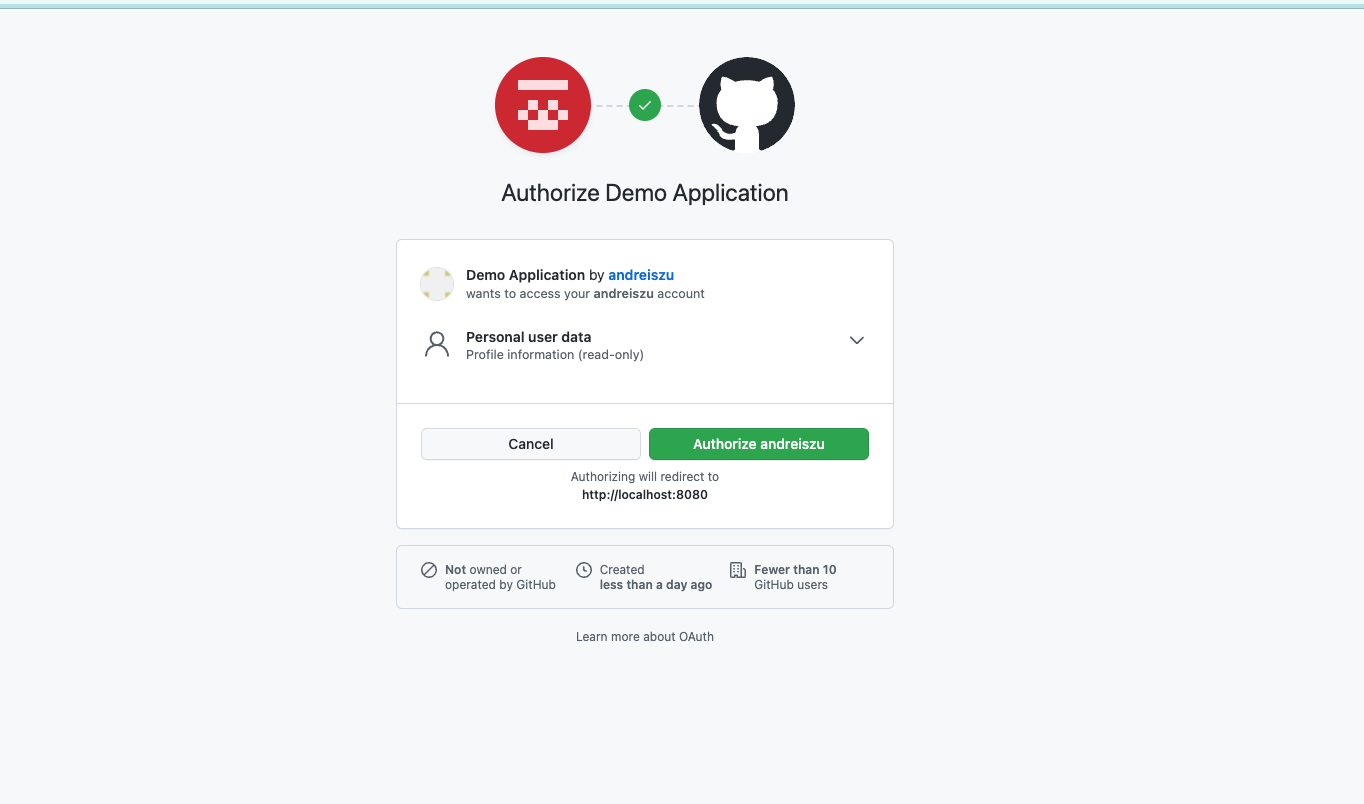
Task: Click the http://localhost:8080 redirect URL text
Action: point(645,495)
